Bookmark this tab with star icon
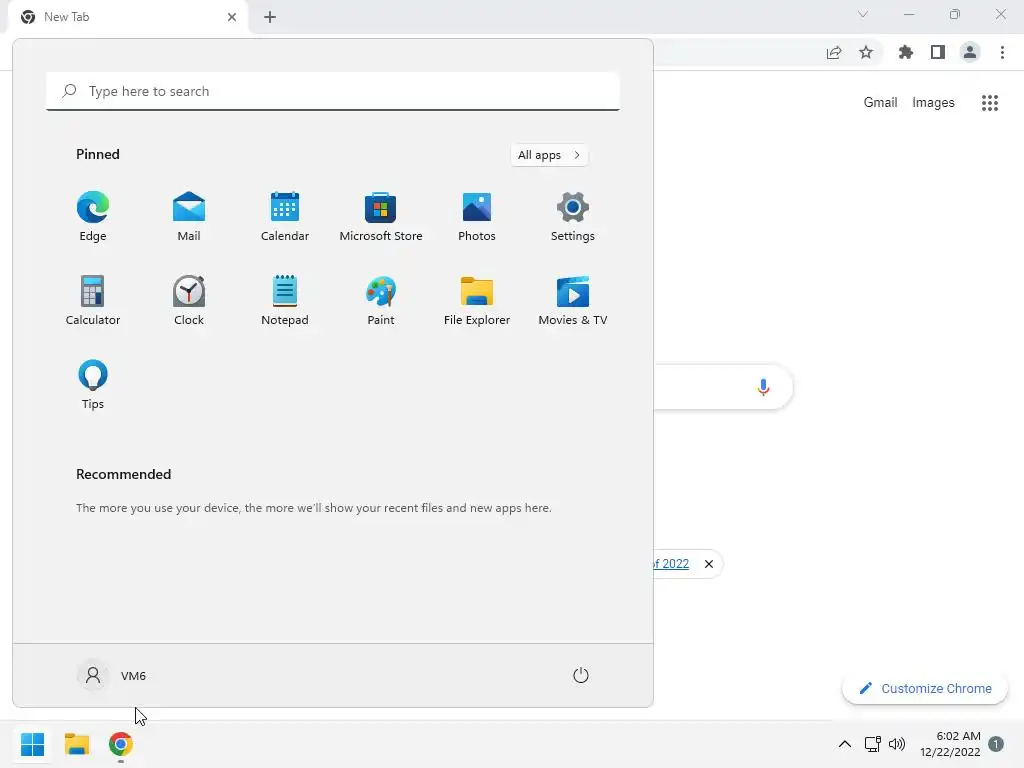The width and height of the screenshot is (1024, 768). click(866, 52)
